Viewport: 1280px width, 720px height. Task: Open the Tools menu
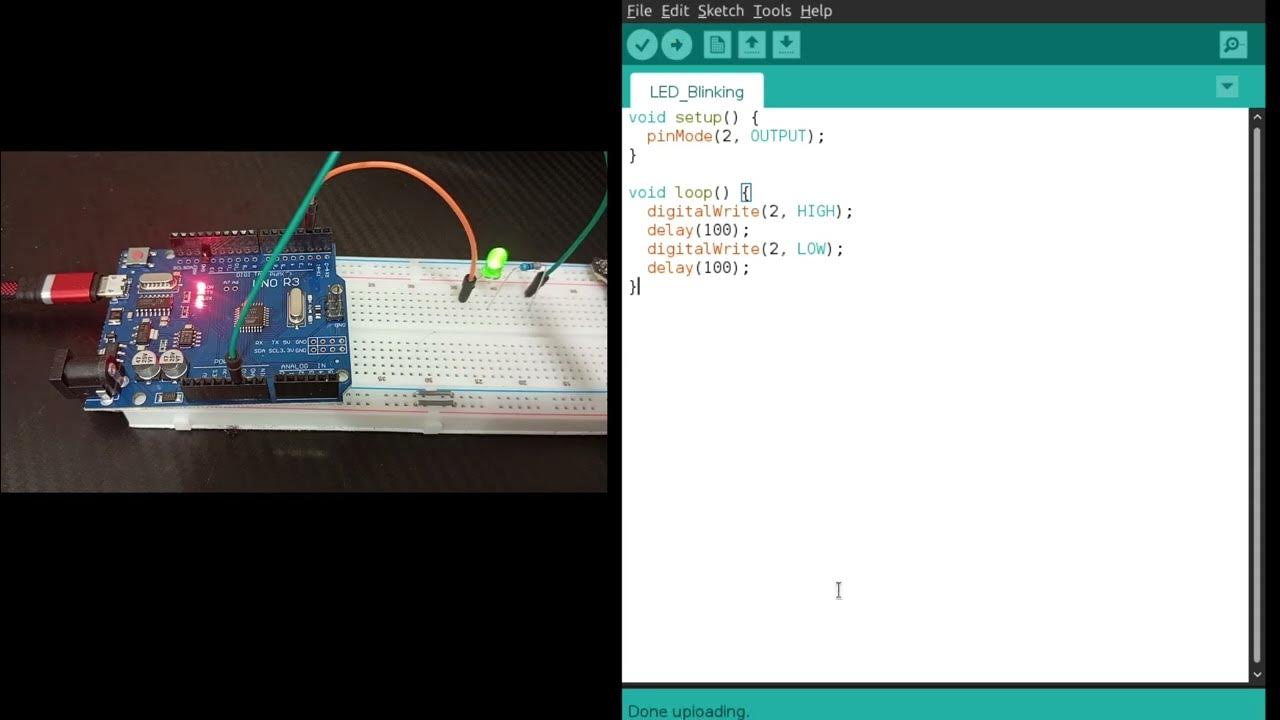772,11
